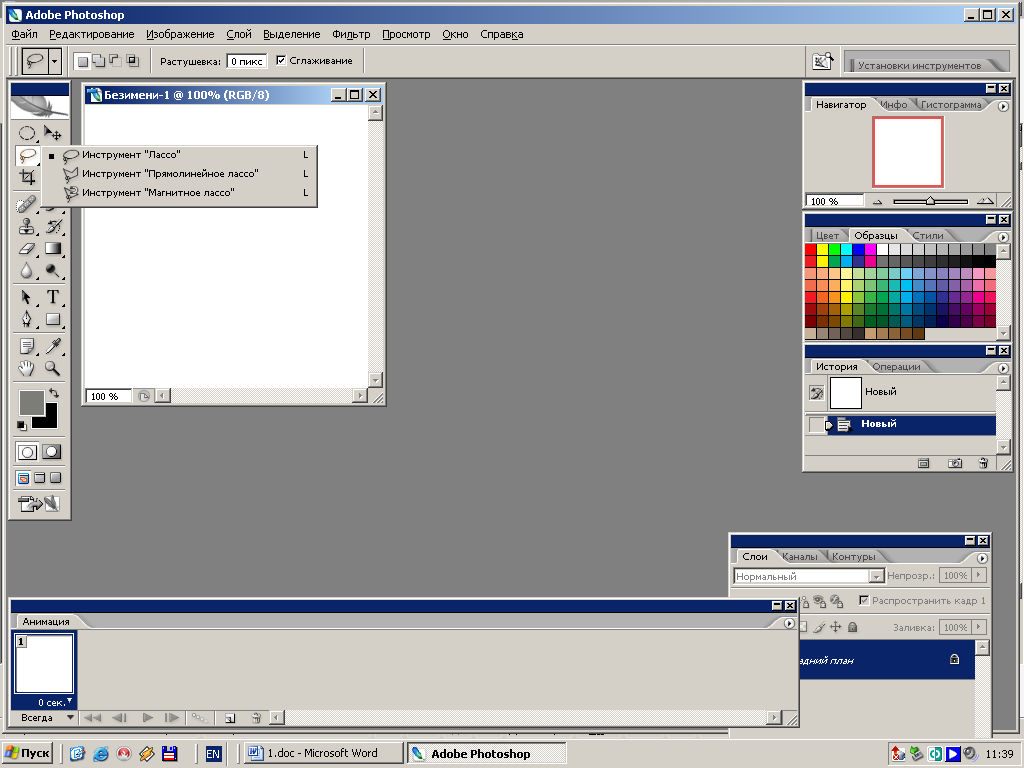Select the Eyedropper tool
Viewport: 1024px width, 768px height.
tap(53, 346)
